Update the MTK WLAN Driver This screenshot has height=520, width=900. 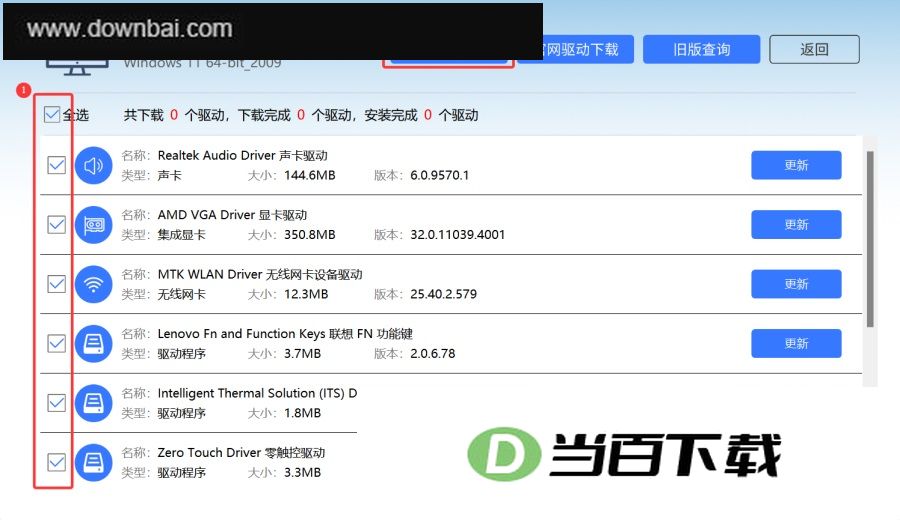[796, 284]
